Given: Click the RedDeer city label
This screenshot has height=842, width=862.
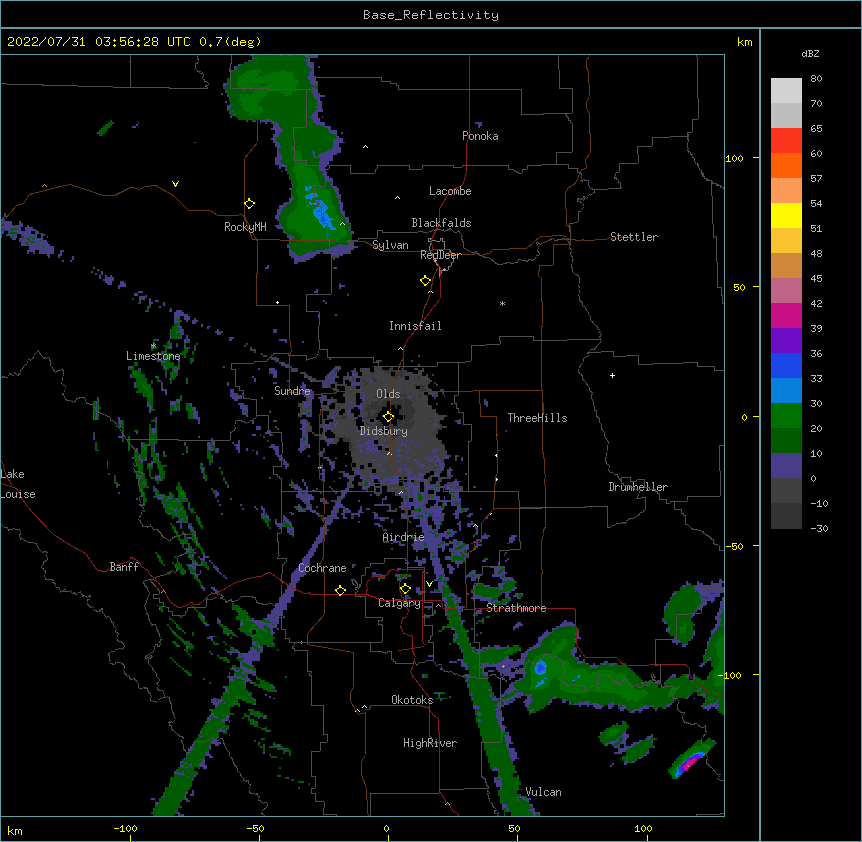Looking at the screenshot, I should pos(440,255).
